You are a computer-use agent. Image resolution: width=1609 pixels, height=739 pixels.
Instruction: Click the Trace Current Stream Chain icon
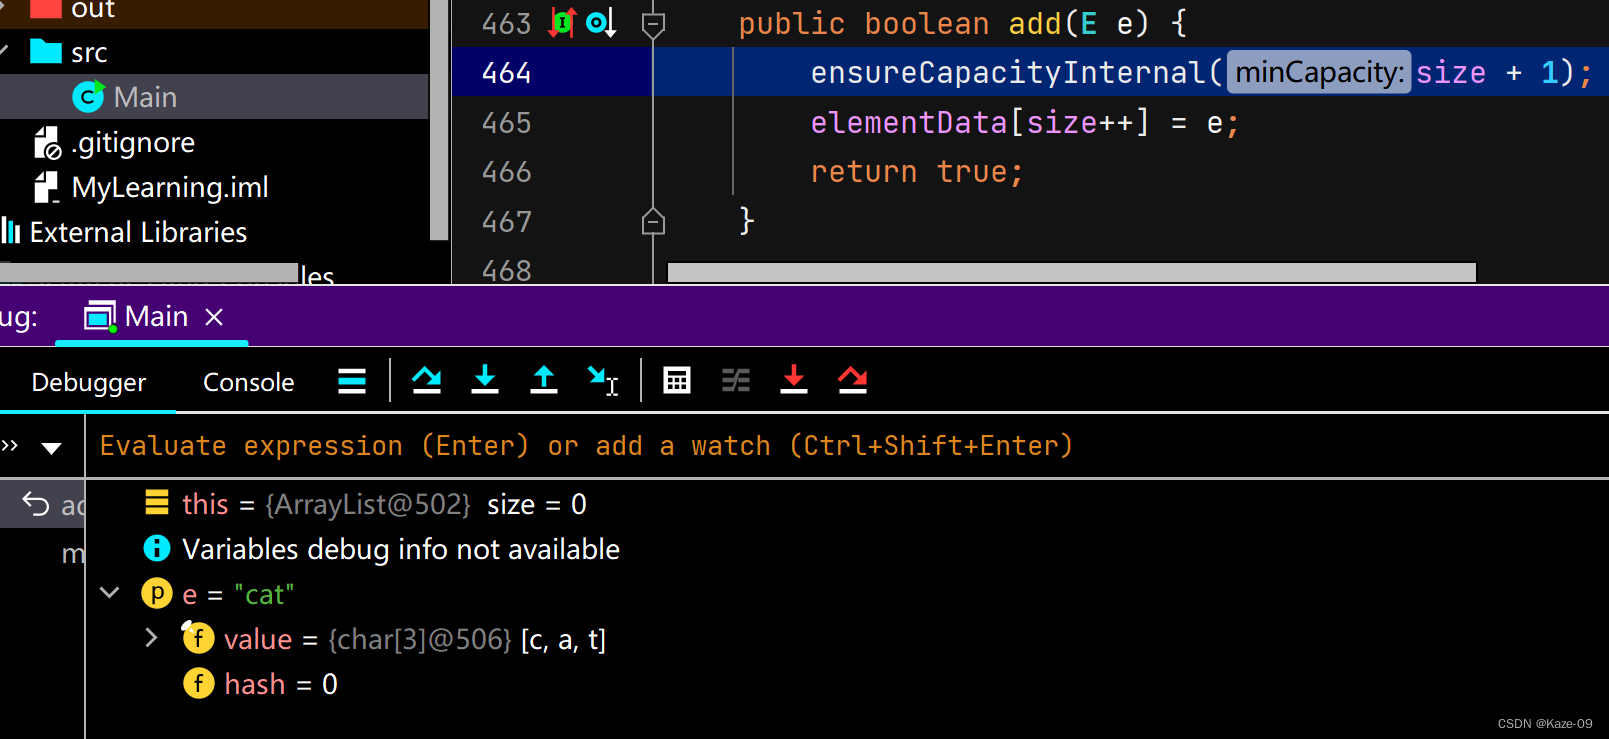click(736, 381)
